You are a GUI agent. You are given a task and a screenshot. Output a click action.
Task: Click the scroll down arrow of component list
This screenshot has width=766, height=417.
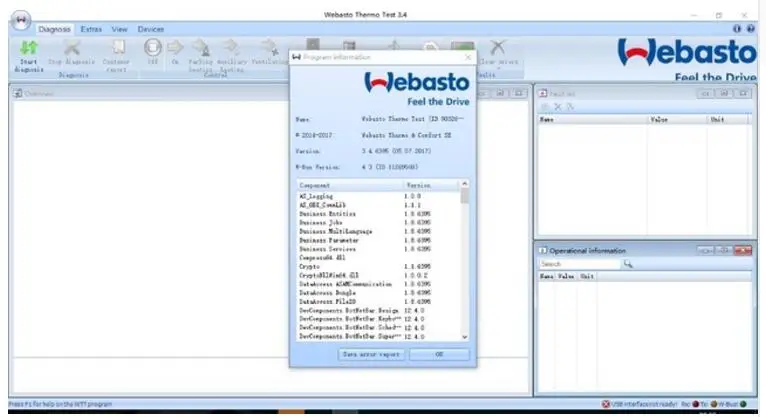465,337
